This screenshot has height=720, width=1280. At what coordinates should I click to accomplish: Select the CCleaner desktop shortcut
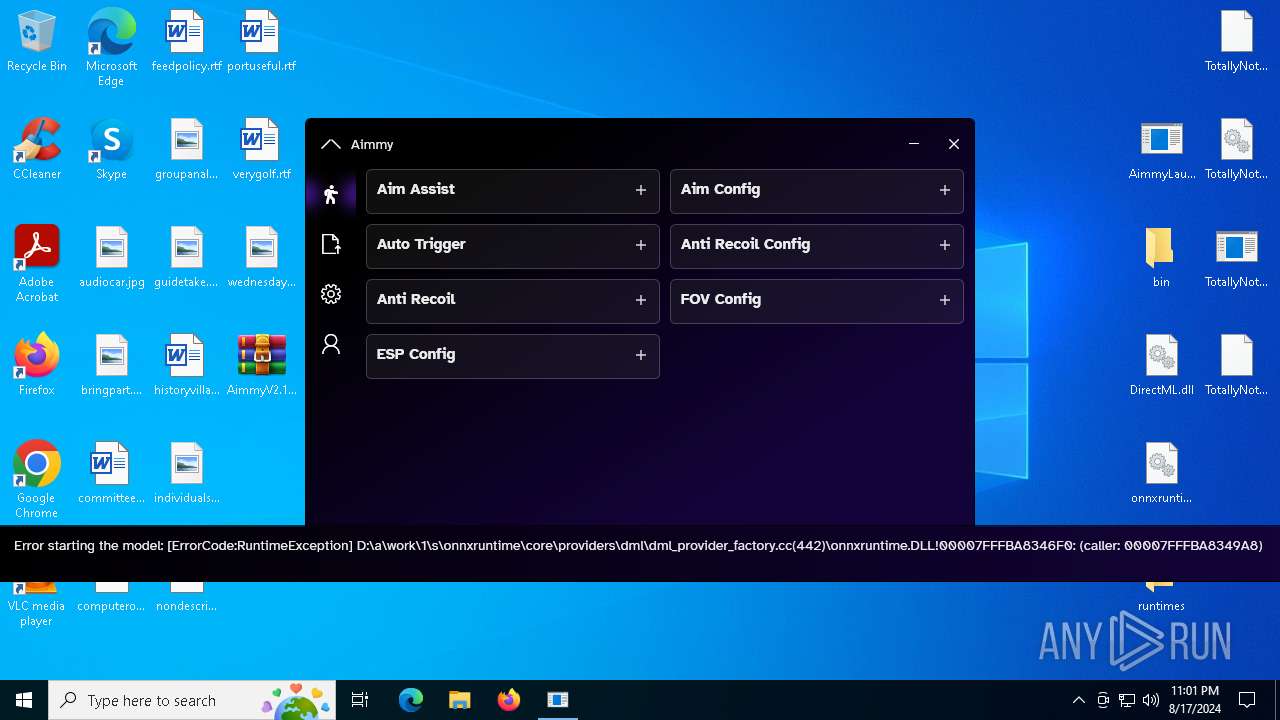click(x=37, y=150)
